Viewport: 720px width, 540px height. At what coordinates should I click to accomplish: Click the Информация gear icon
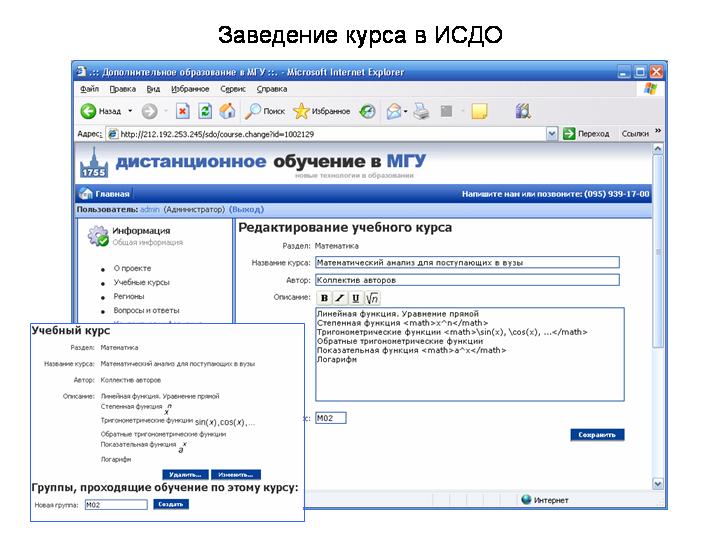(x=98, y=236)
